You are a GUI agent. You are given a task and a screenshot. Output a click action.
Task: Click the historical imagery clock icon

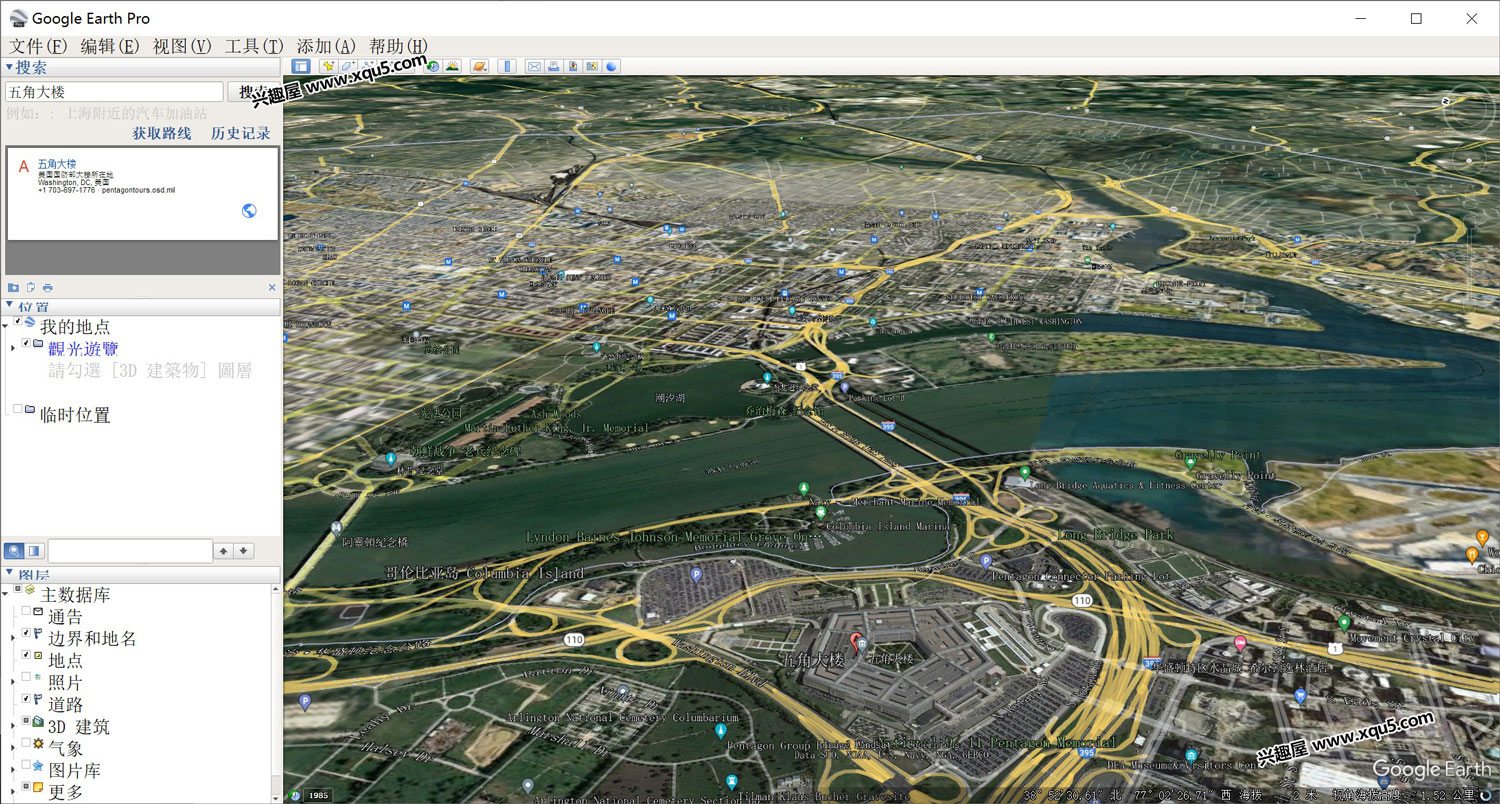coord(433,66)
